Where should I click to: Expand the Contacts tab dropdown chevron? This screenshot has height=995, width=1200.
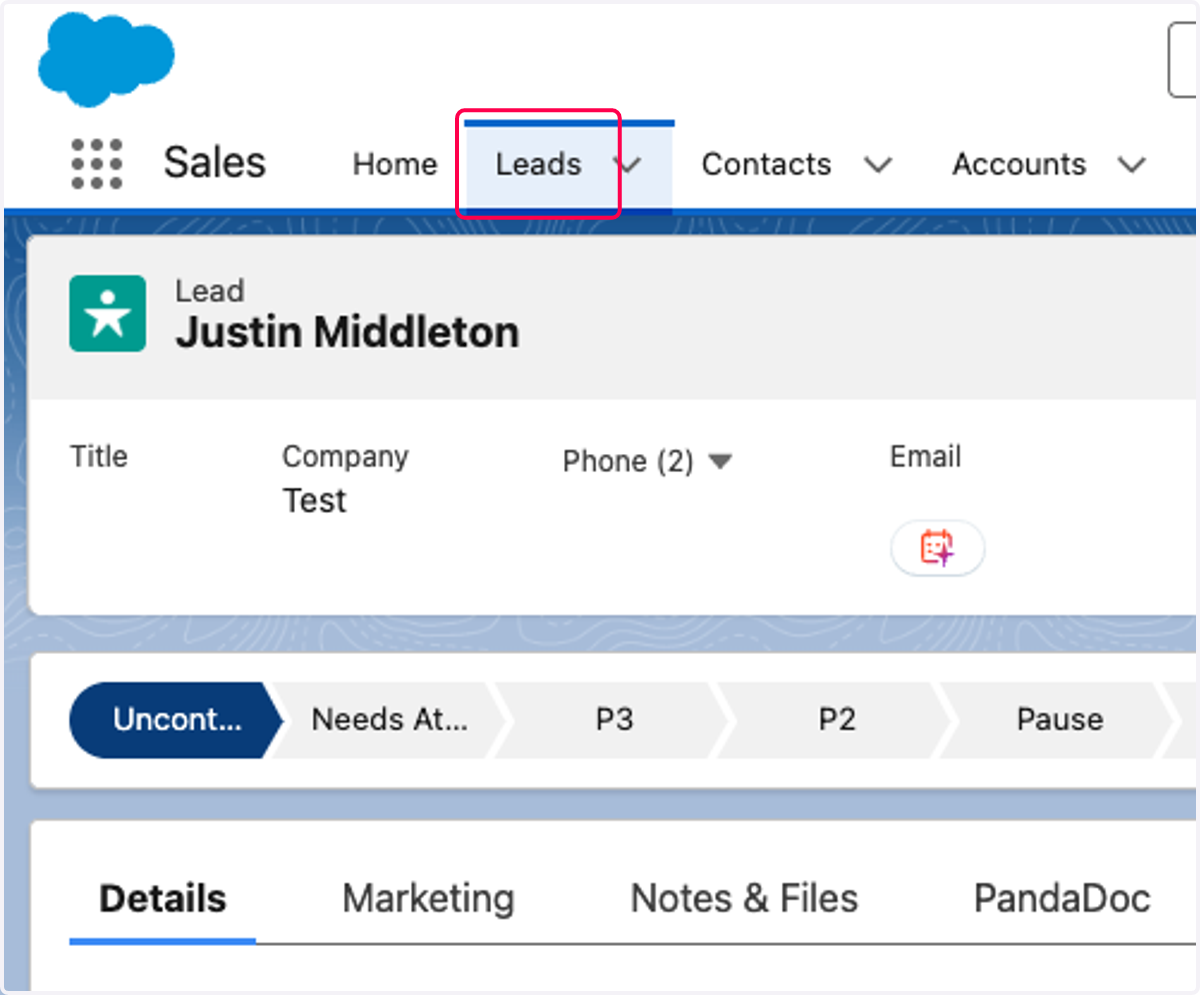pos(878,165)
